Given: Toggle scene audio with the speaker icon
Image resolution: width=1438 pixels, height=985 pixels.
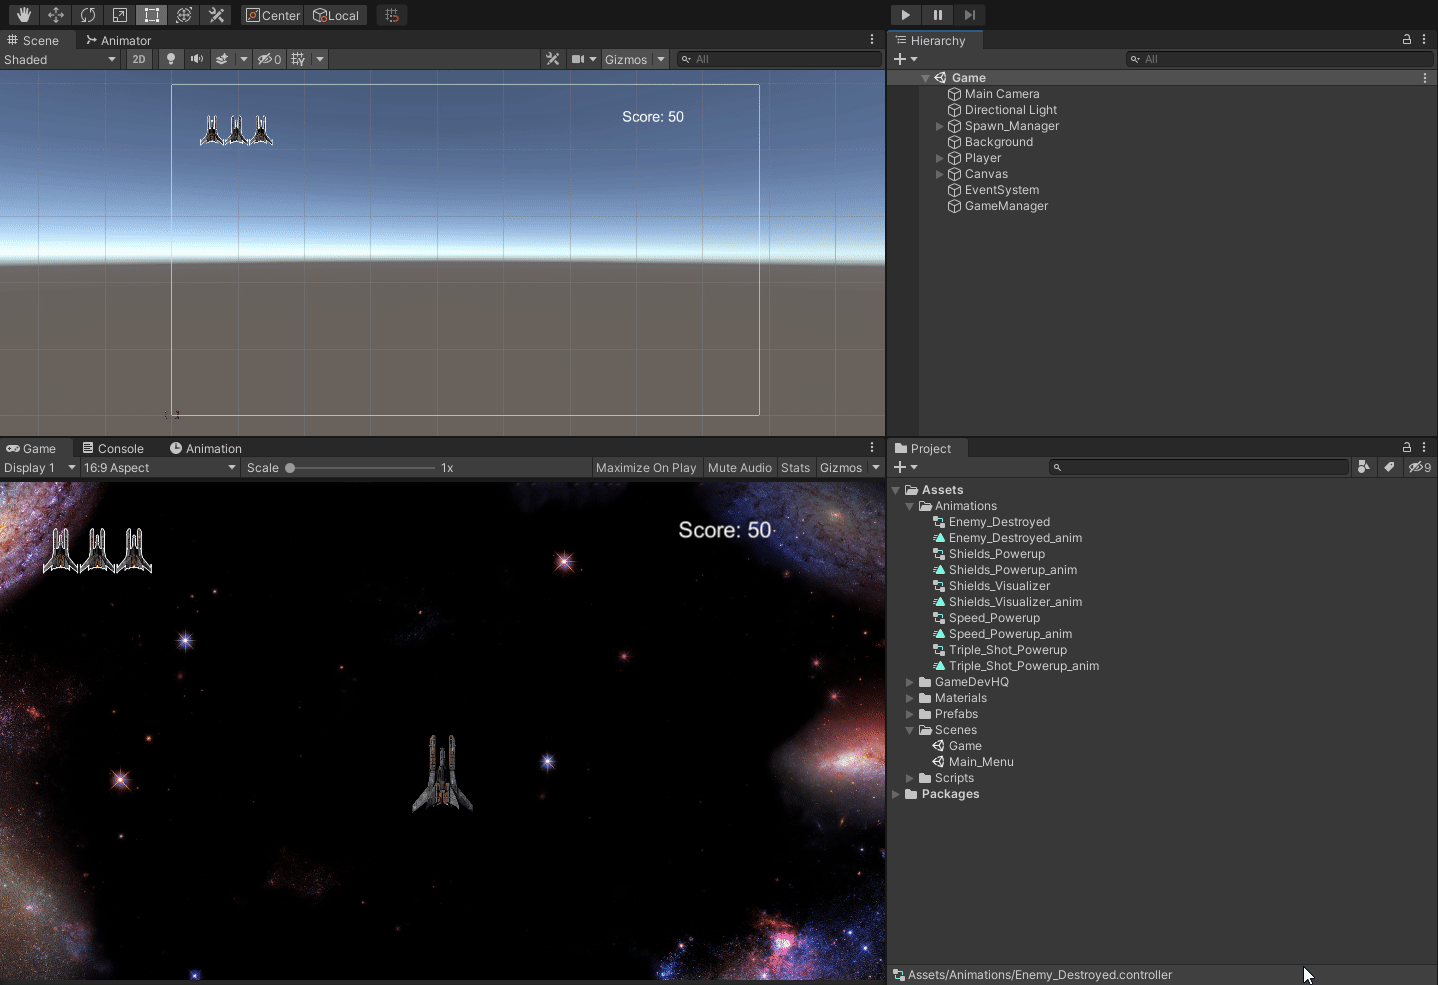Looking at the screenshot, I should (x=196, y=59).
